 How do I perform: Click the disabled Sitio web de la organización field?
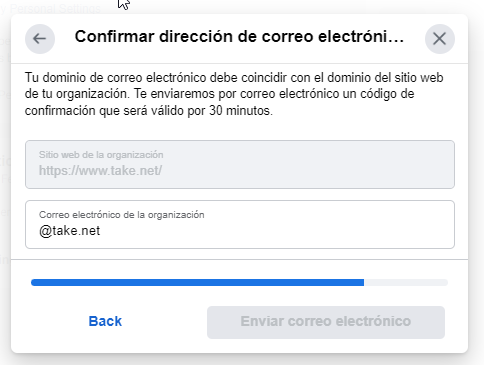(x=240, y=164)
